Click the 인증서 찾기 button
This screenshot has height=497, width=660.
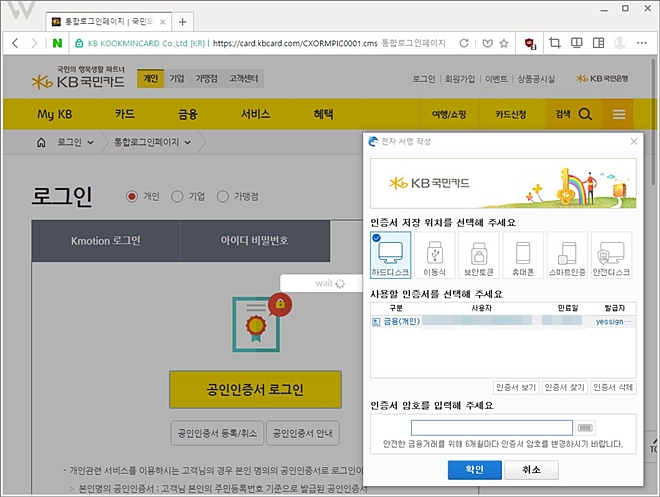click(x=564, y=387)
